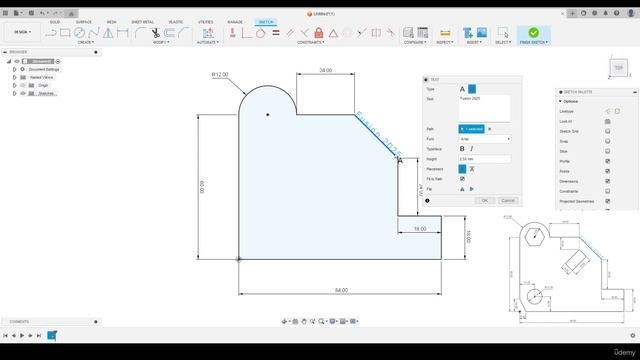640x360 pixels.
Task: Switch to the Utilities tab
Action: (x=205, y=22)
